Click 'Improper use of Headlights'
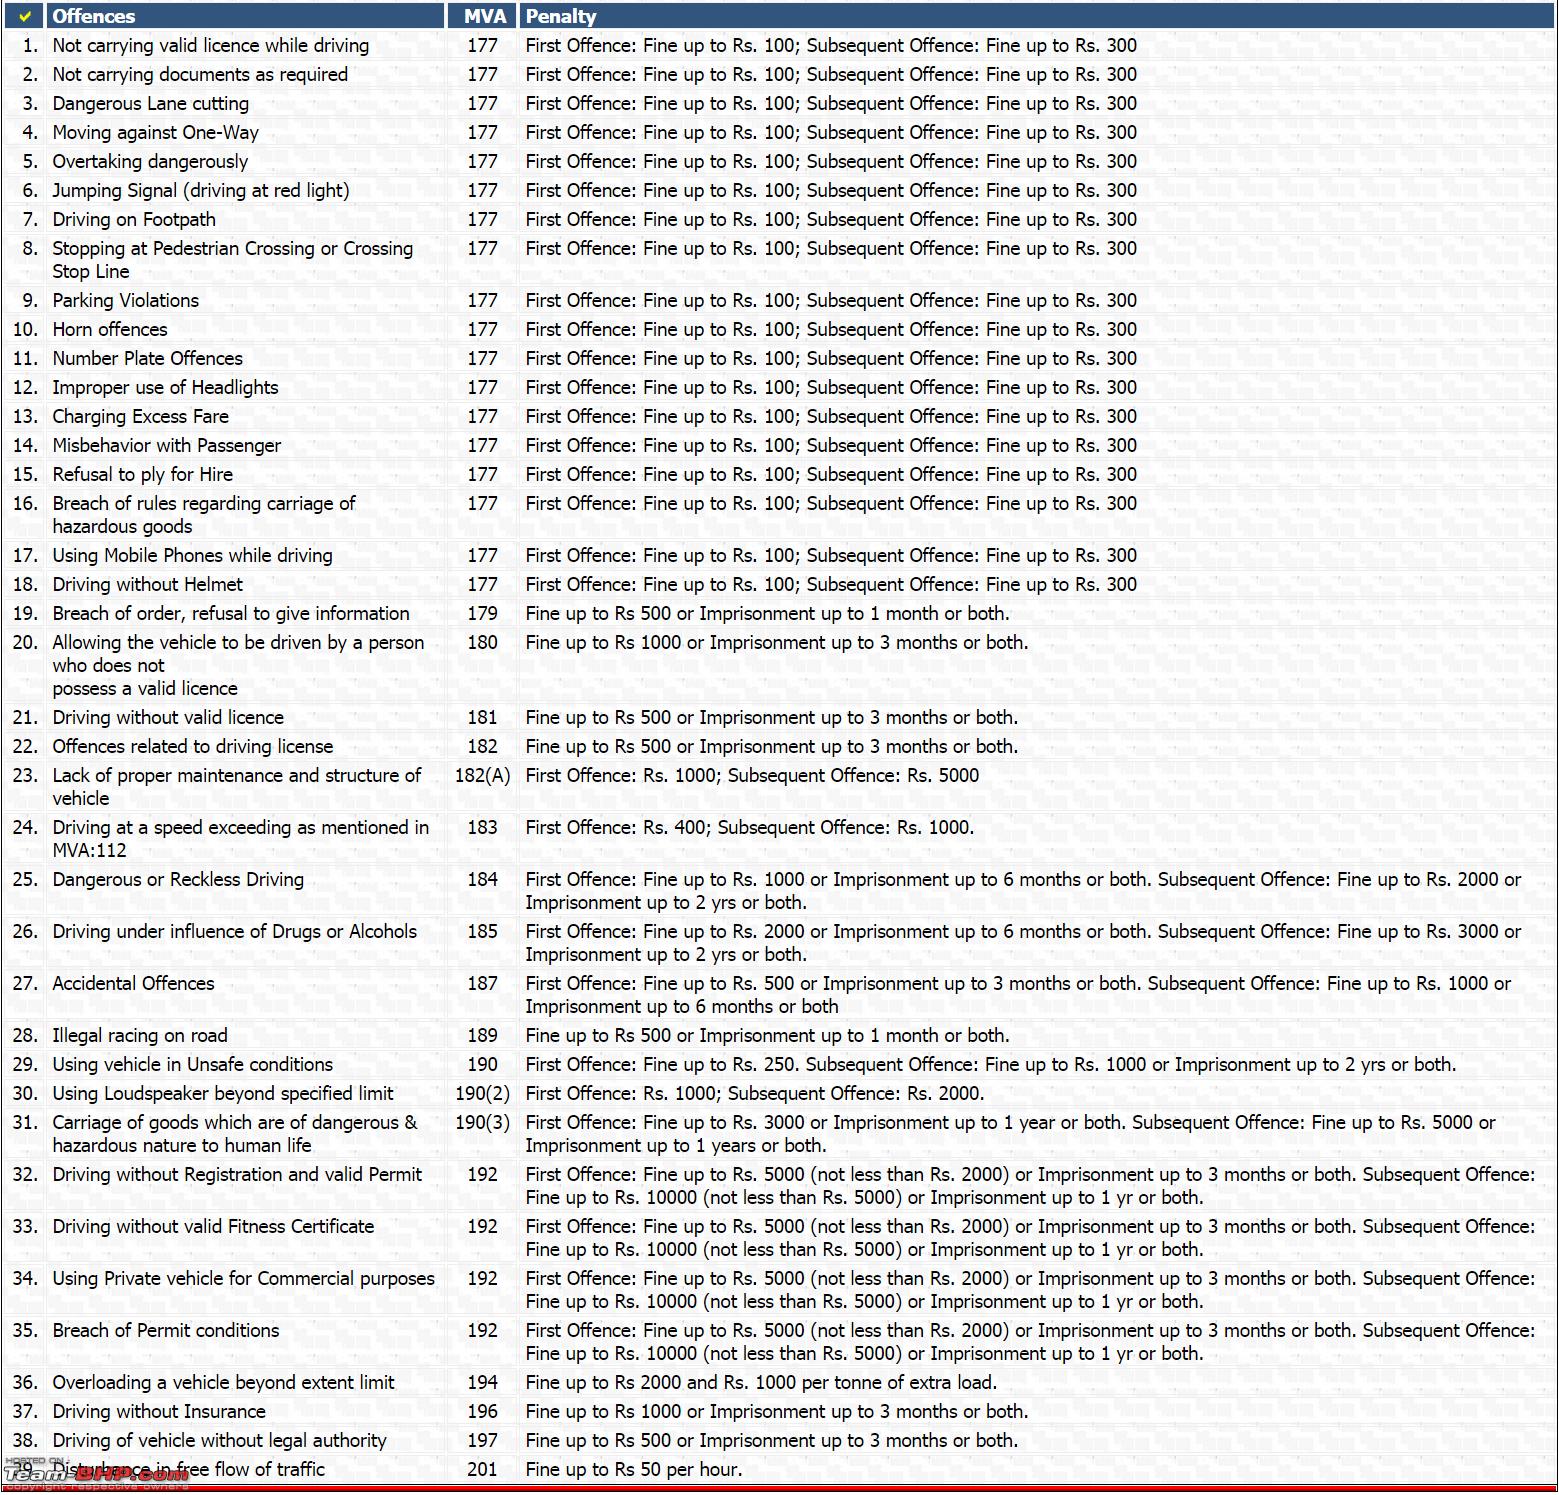This screenshot has width=1559, height=1495. pos(166,387)
